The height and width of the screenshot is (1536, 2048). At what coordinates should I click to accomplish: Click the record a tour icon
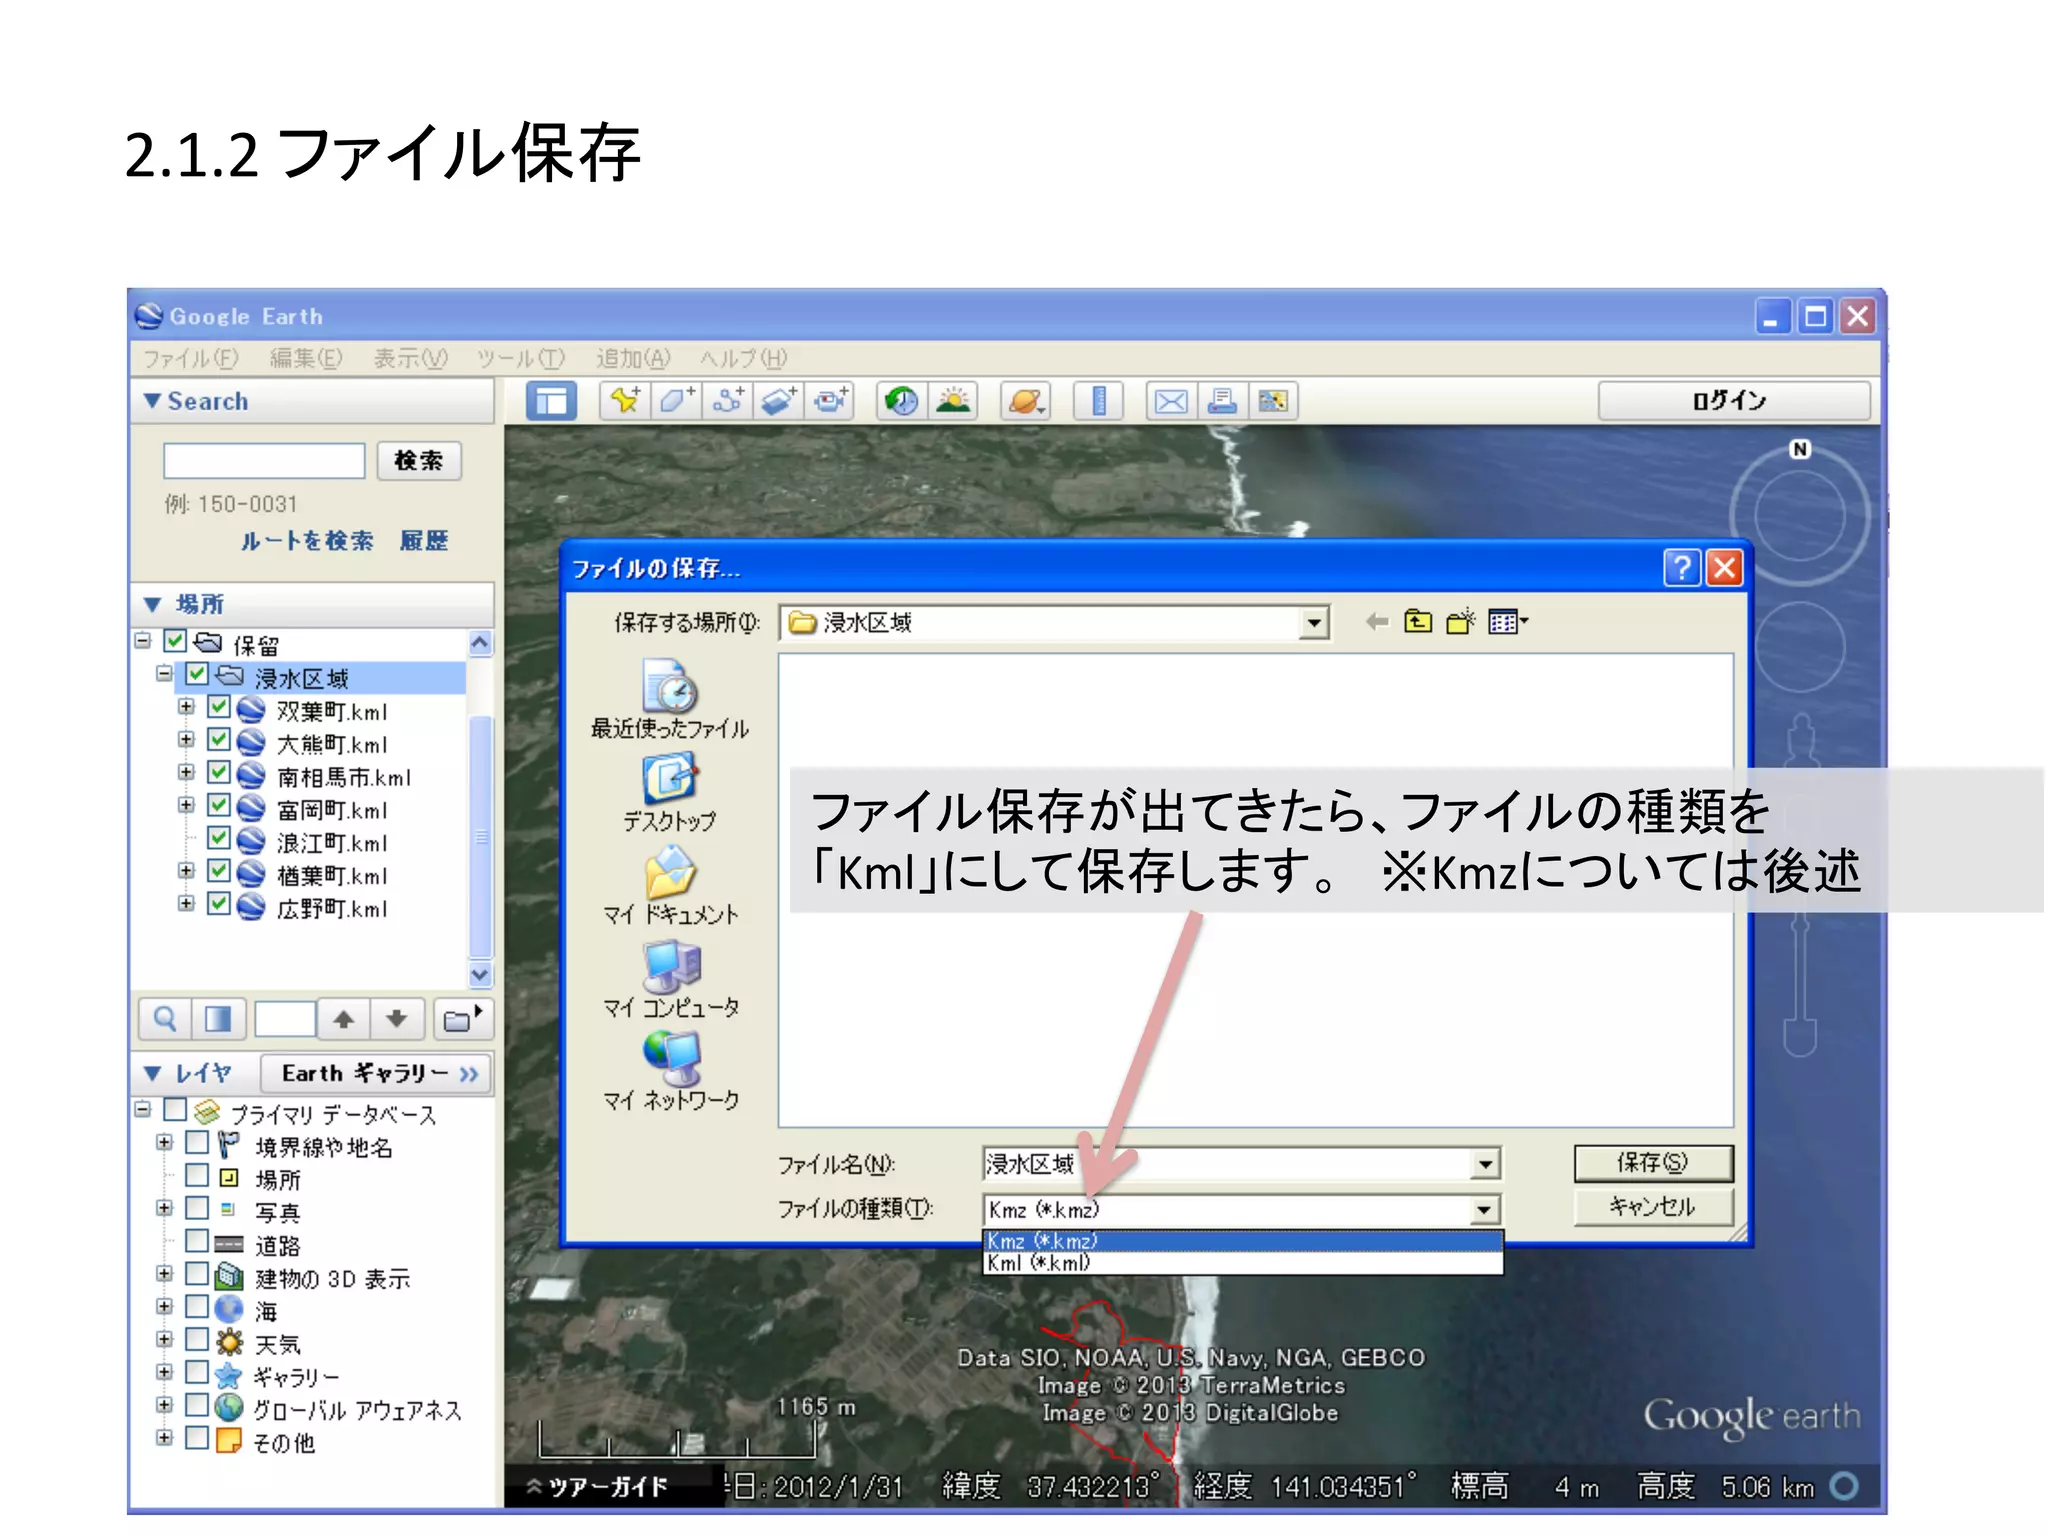click(830, 402)
